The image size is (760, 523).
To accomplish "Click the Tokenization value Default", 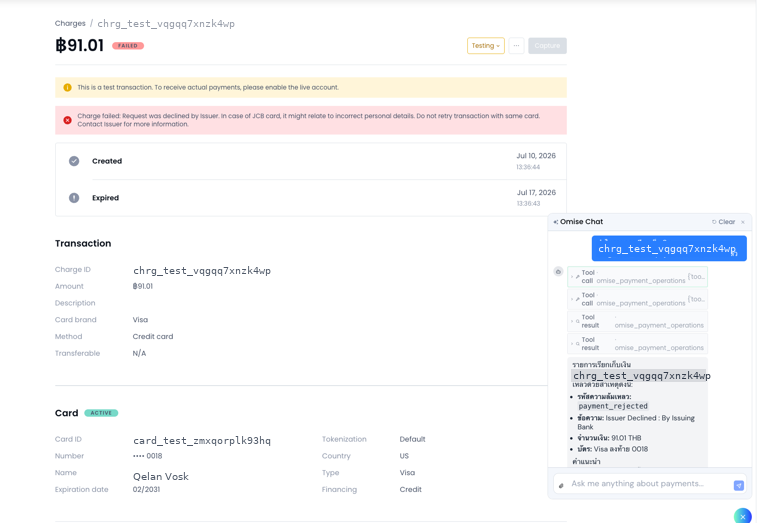I will (x=412, y=439).
